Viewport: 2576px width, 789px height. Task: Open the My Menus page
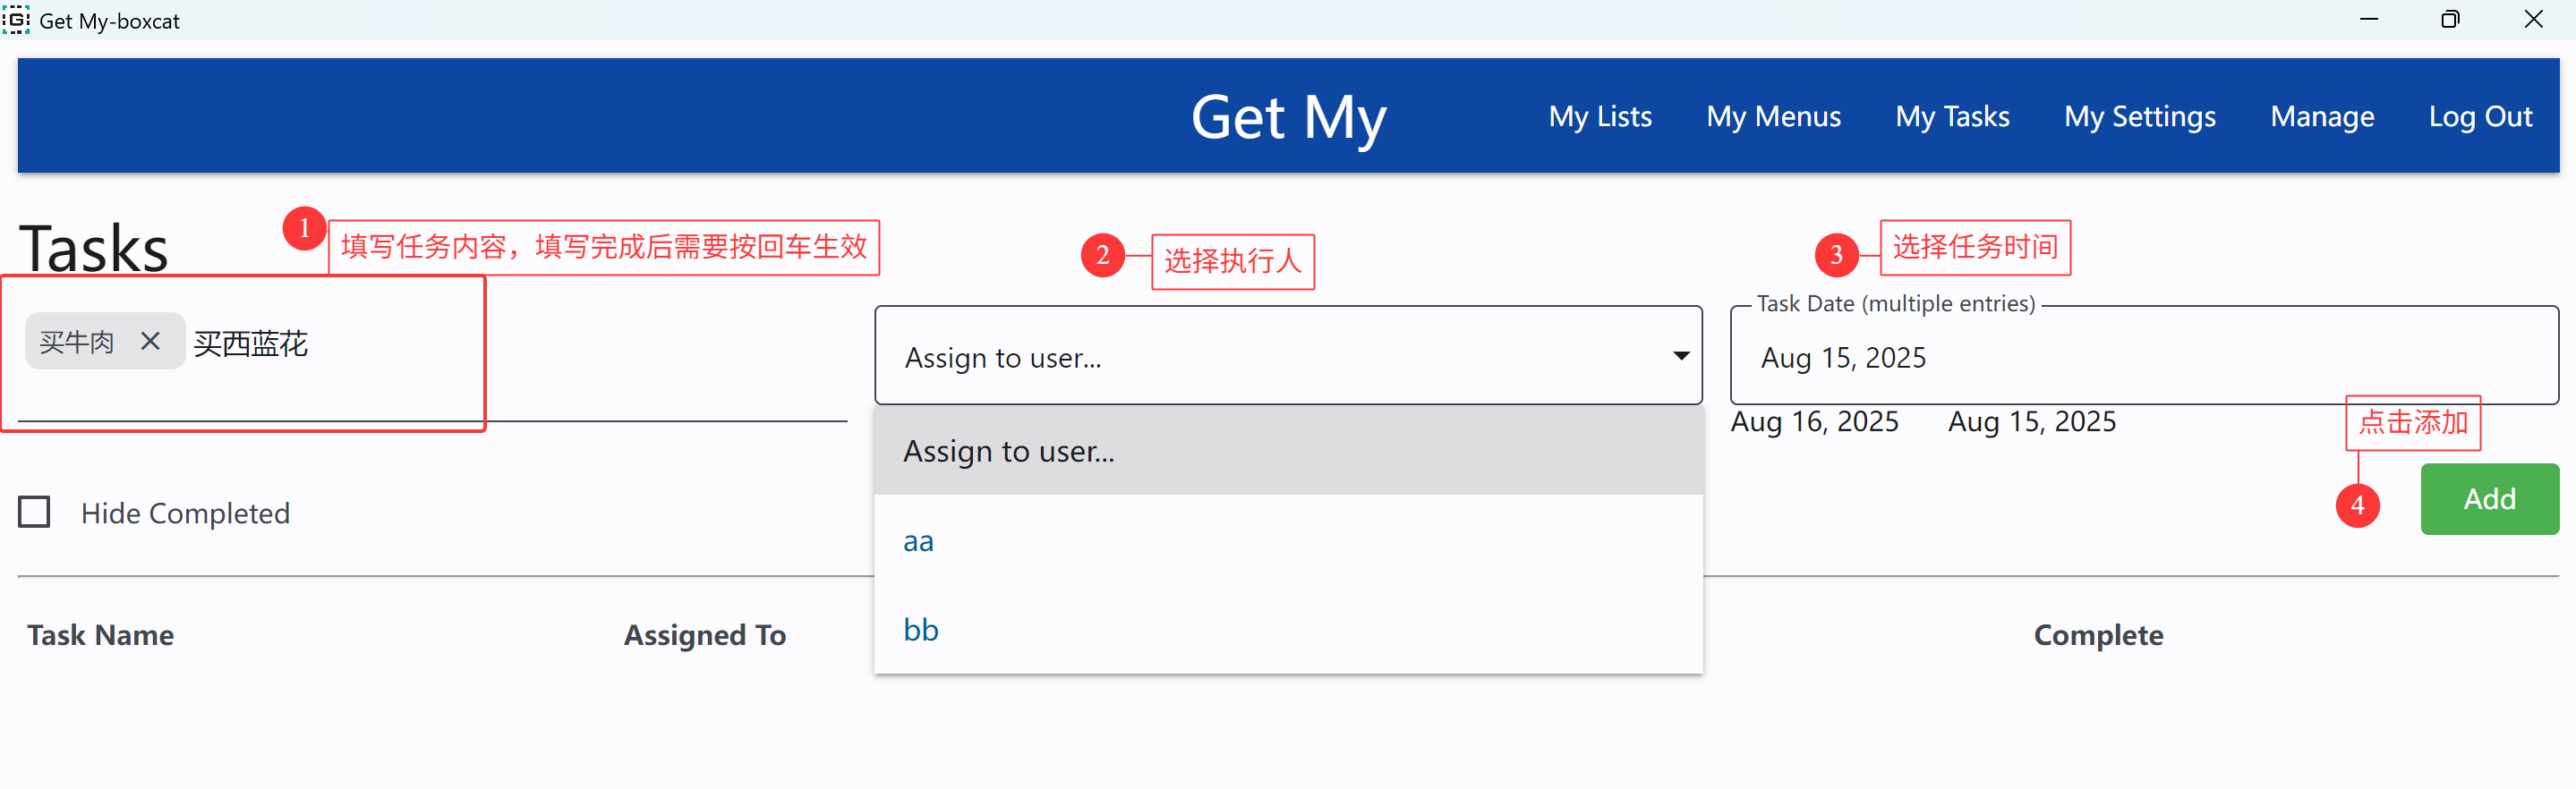(1773, 116)
